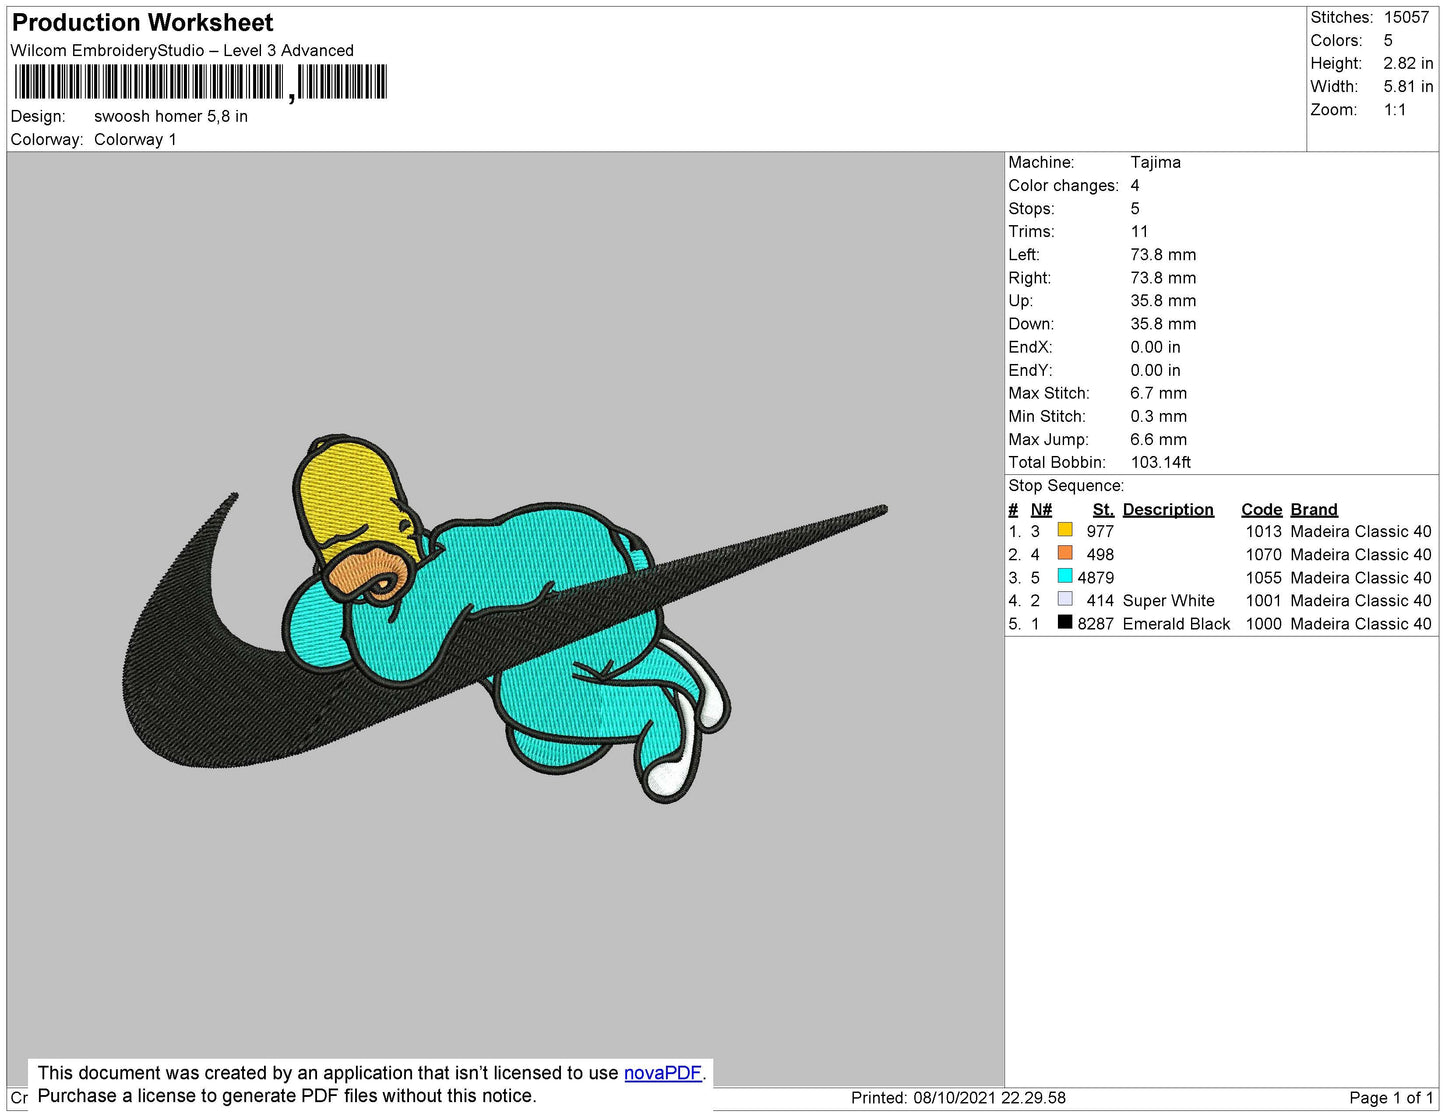Click the 'Color changes:' label
Image resolution: width=1445 pixels, height=1117 pixels.
1063,186
